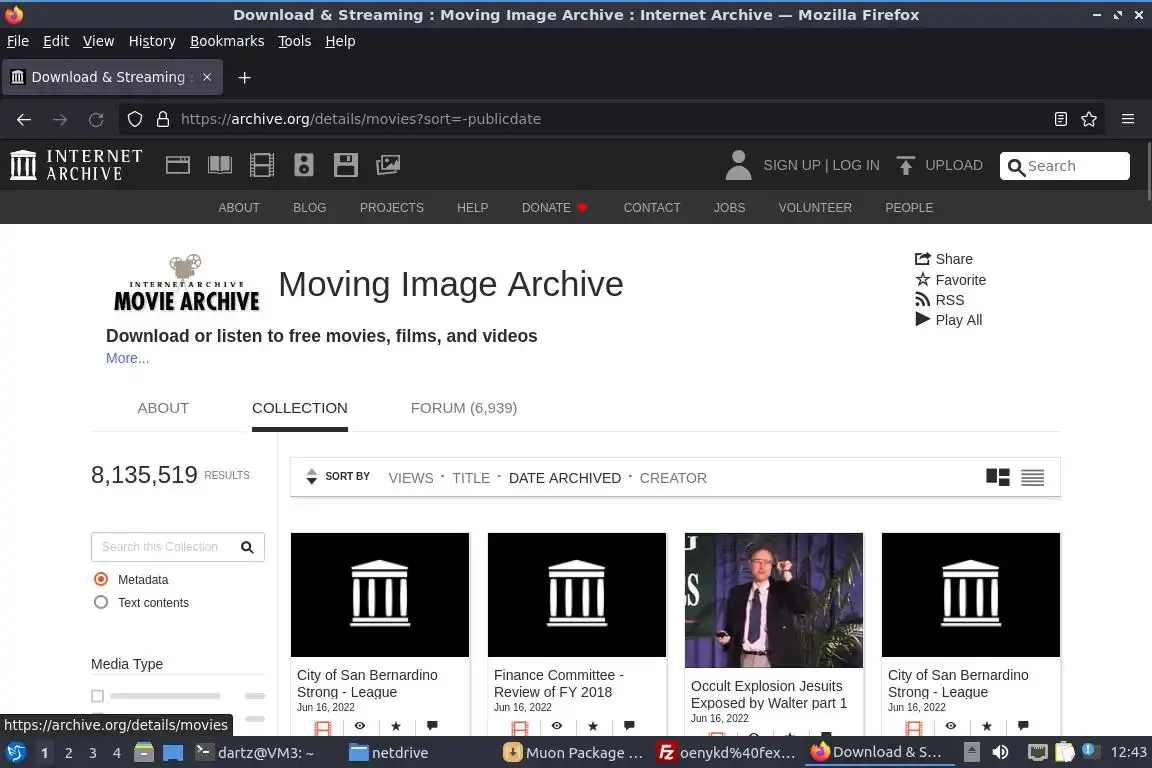The image size is (1152, 768).
Task: Open the Audio speaker icon
Action: [x=303, y=165]
